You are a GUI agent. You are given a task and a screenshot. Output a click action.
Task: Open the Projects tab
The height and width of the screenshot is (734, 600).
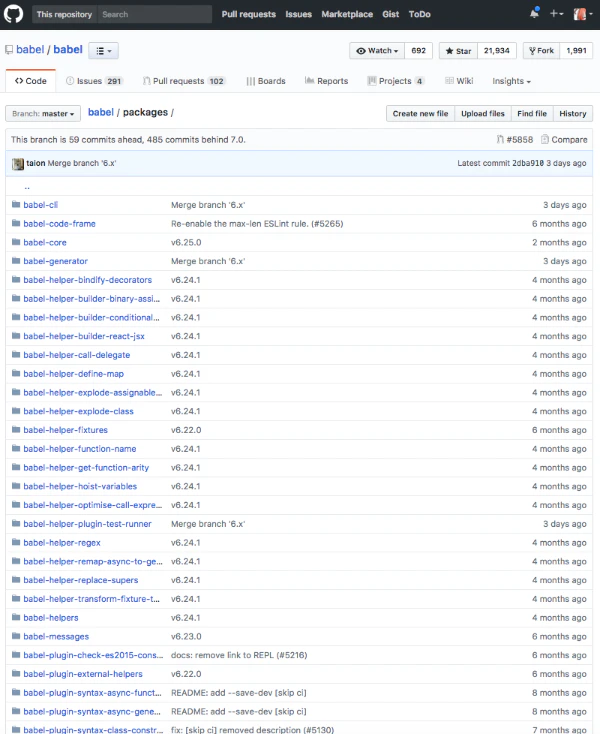click(x=396, y=81)
